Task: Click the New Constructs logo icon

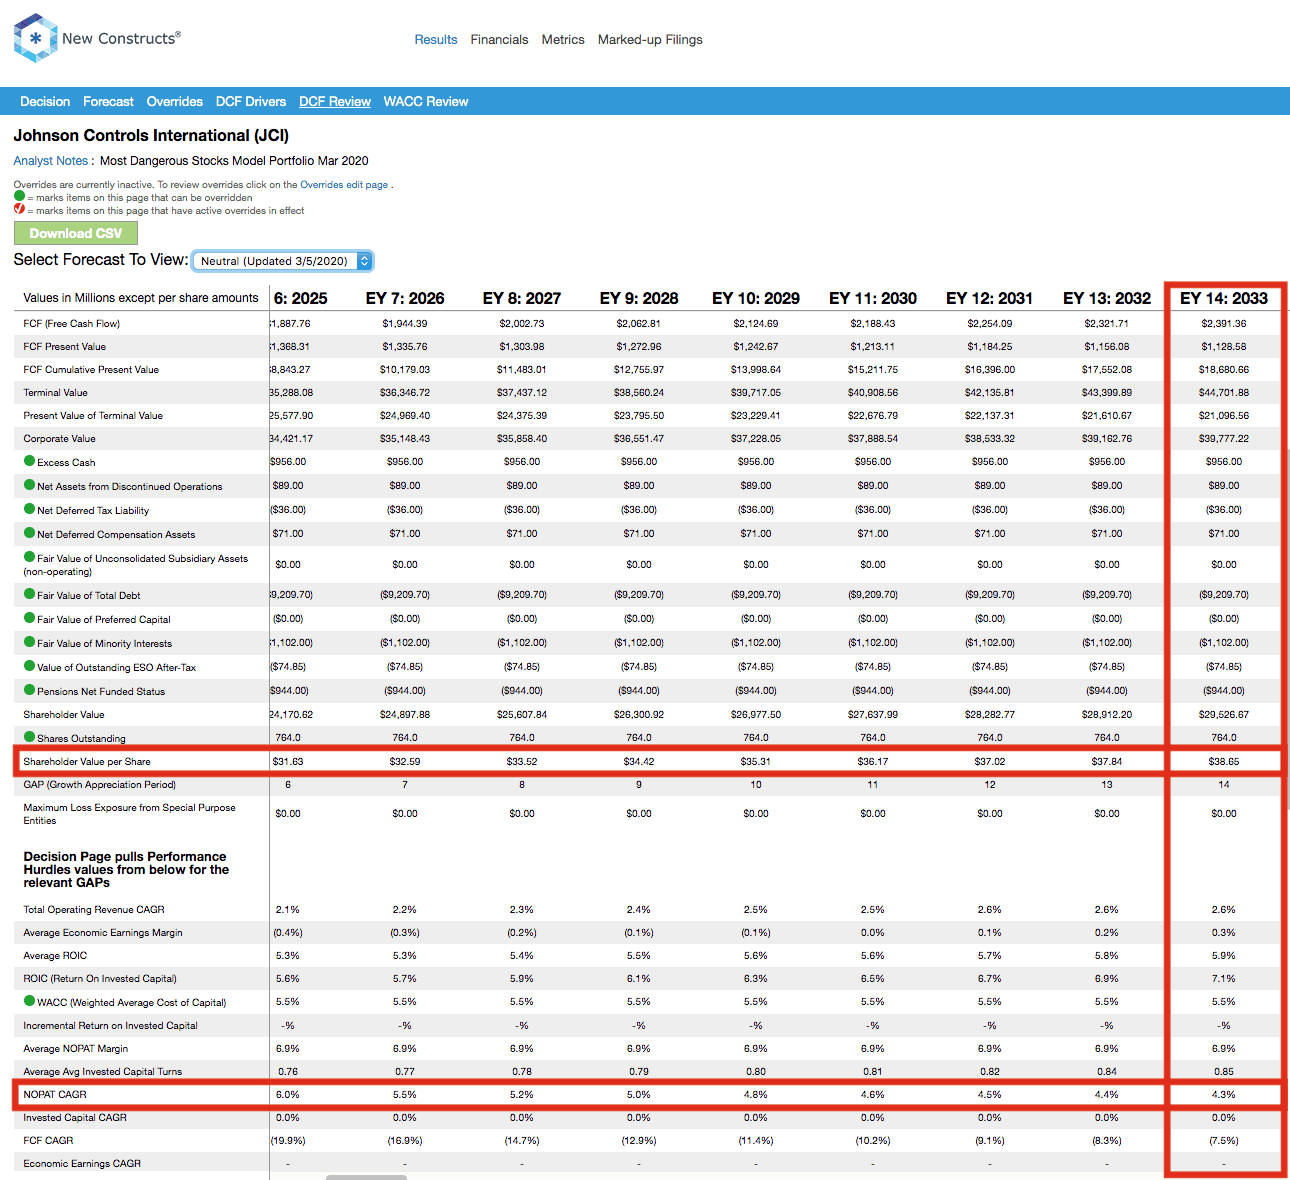Action: pyautogui.click(x=35, y=38)
